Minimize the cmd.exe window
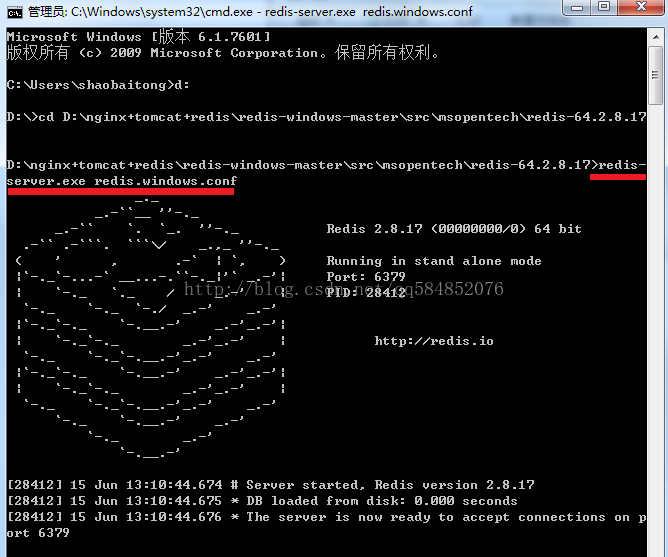Screen dimensions: 668x557 pyautogui.click(x=577, y=7)
